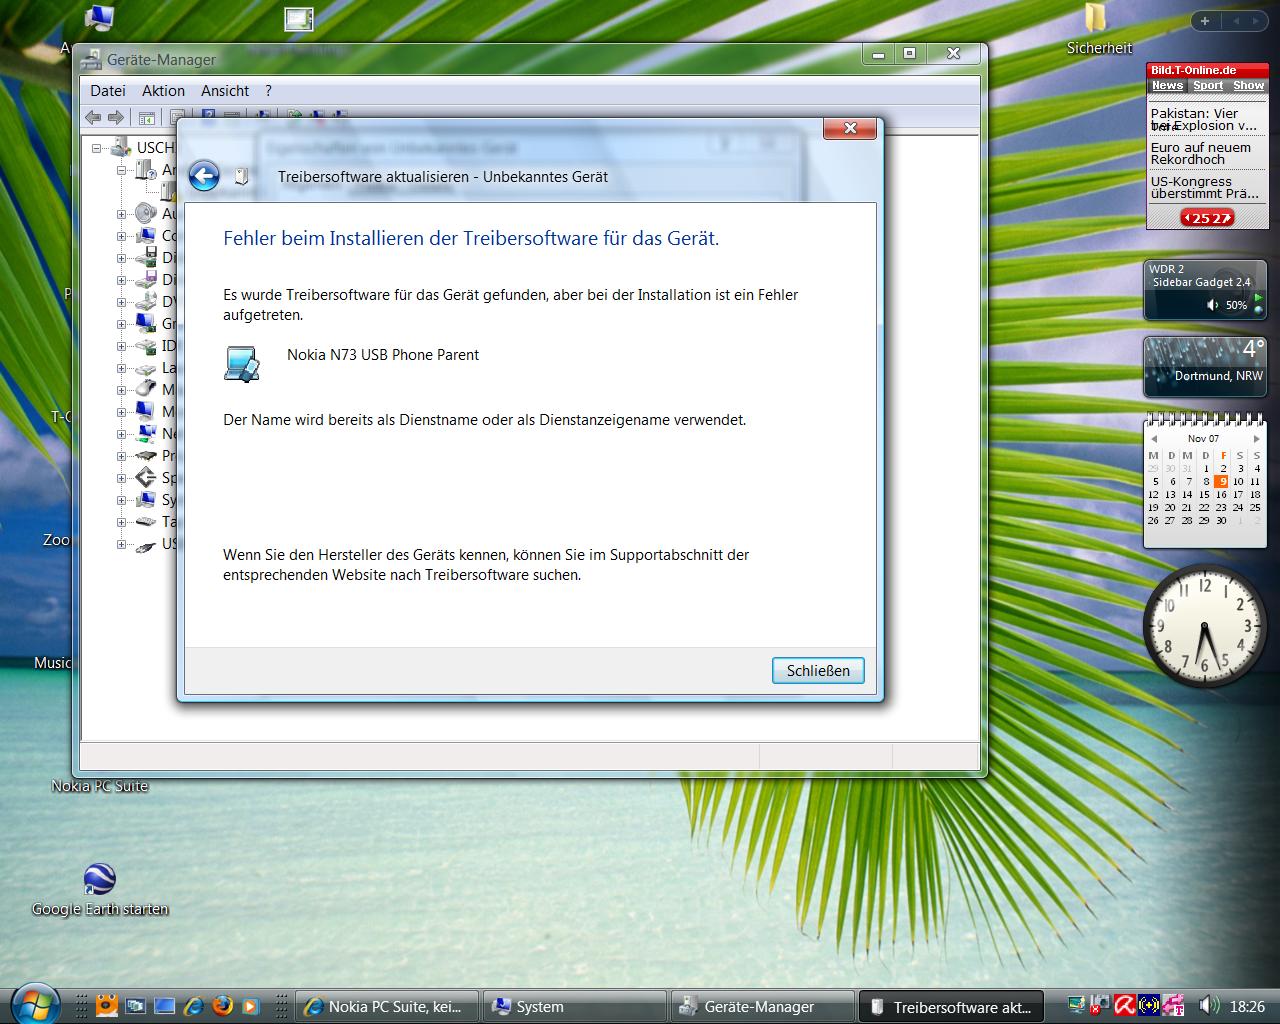Select the 'Sp' storage controller icon in the tree
1280x1024 pixels.
(146, 477)
